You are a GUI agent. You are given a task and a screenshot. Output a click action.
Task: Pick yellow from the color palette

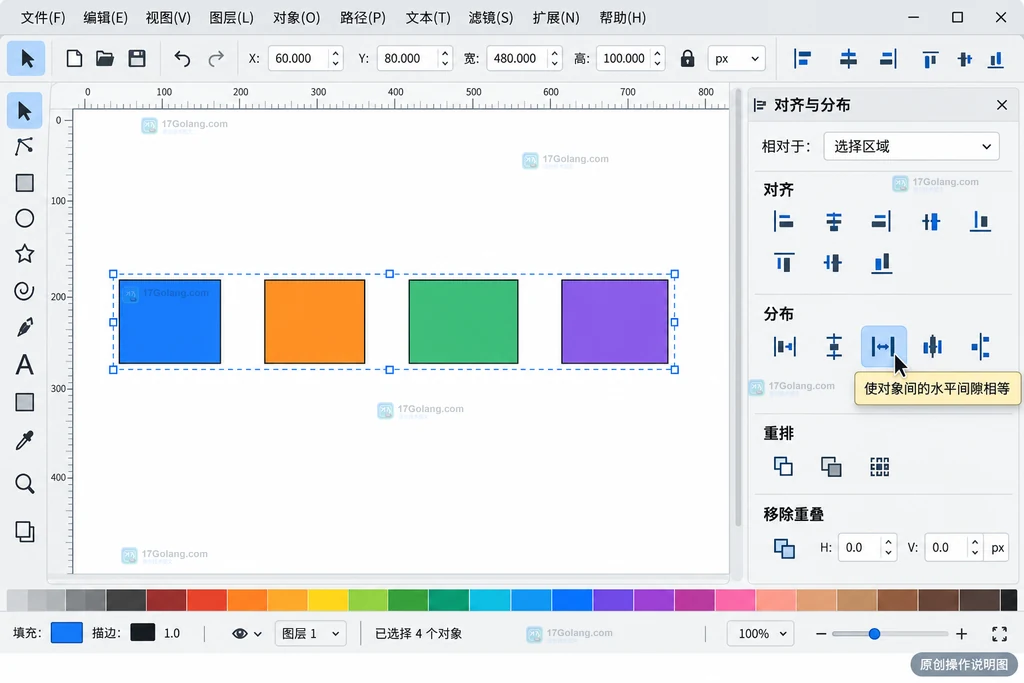(x=328, y=599)
